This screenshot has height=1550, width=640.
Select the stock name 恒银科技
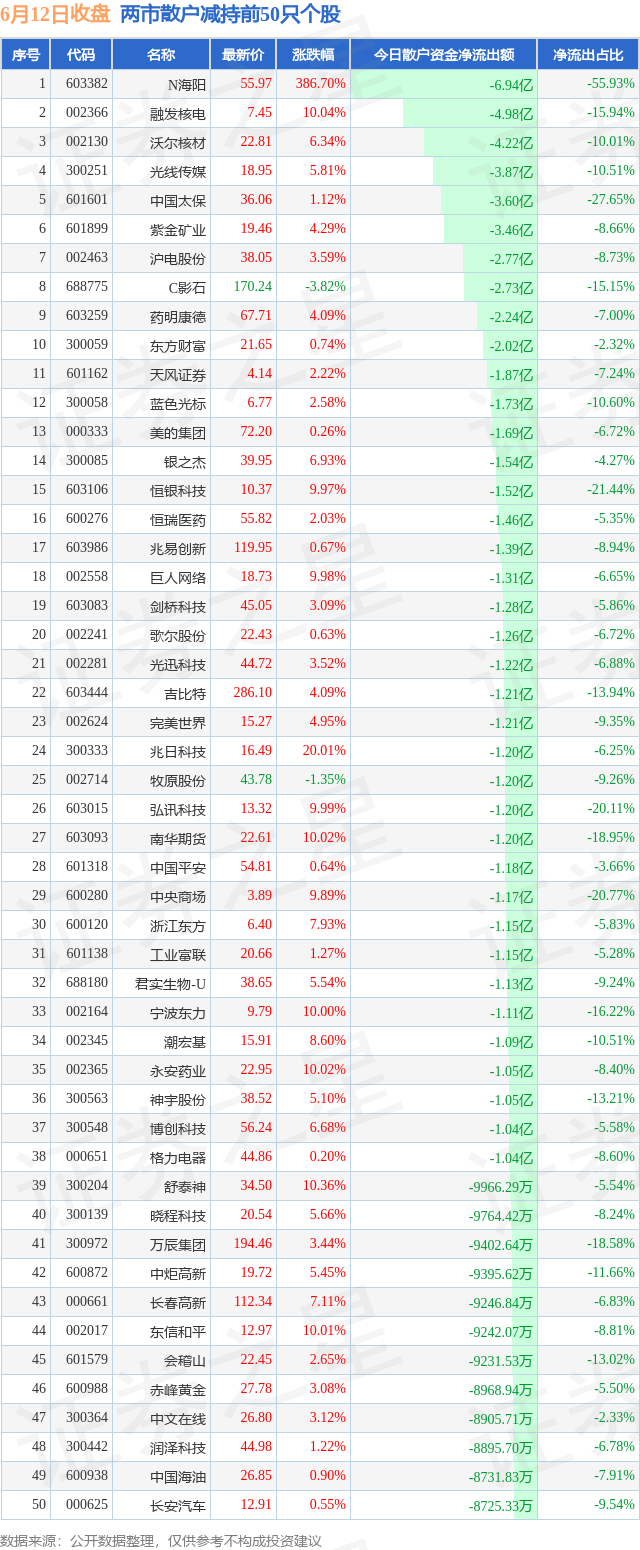click(178, 490)
